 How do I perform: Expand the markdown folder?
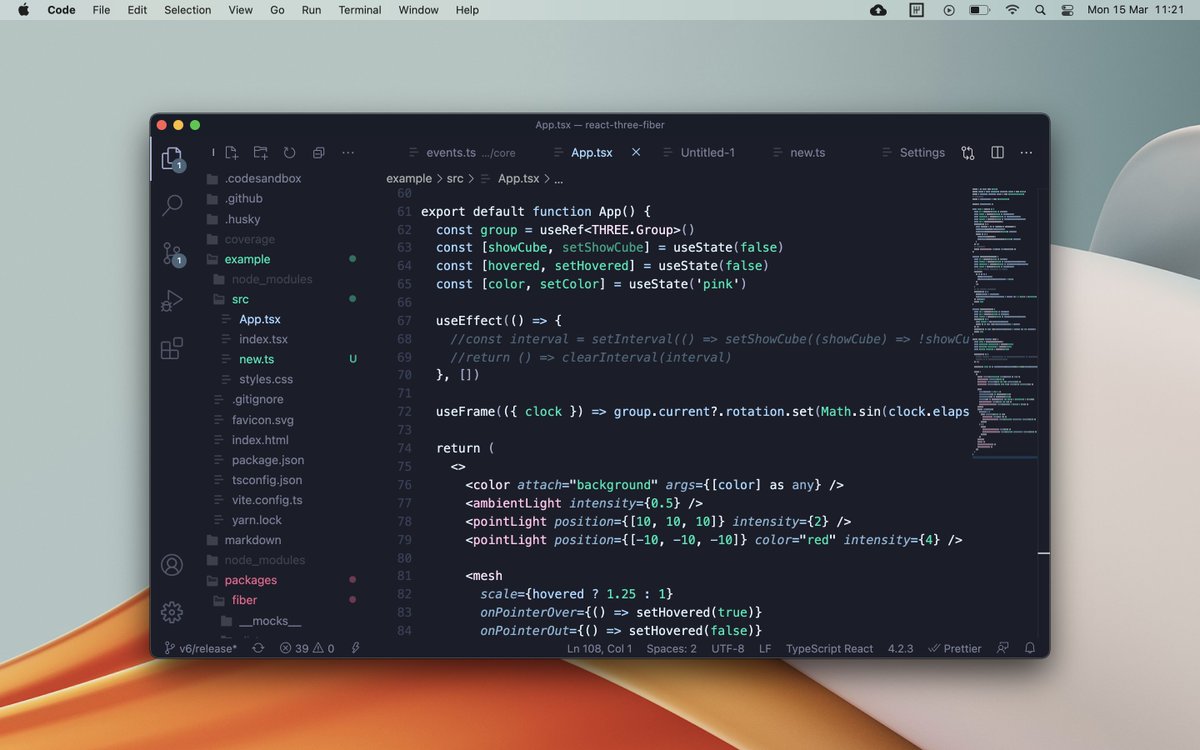pyautogui.click(x=252, y=540)
